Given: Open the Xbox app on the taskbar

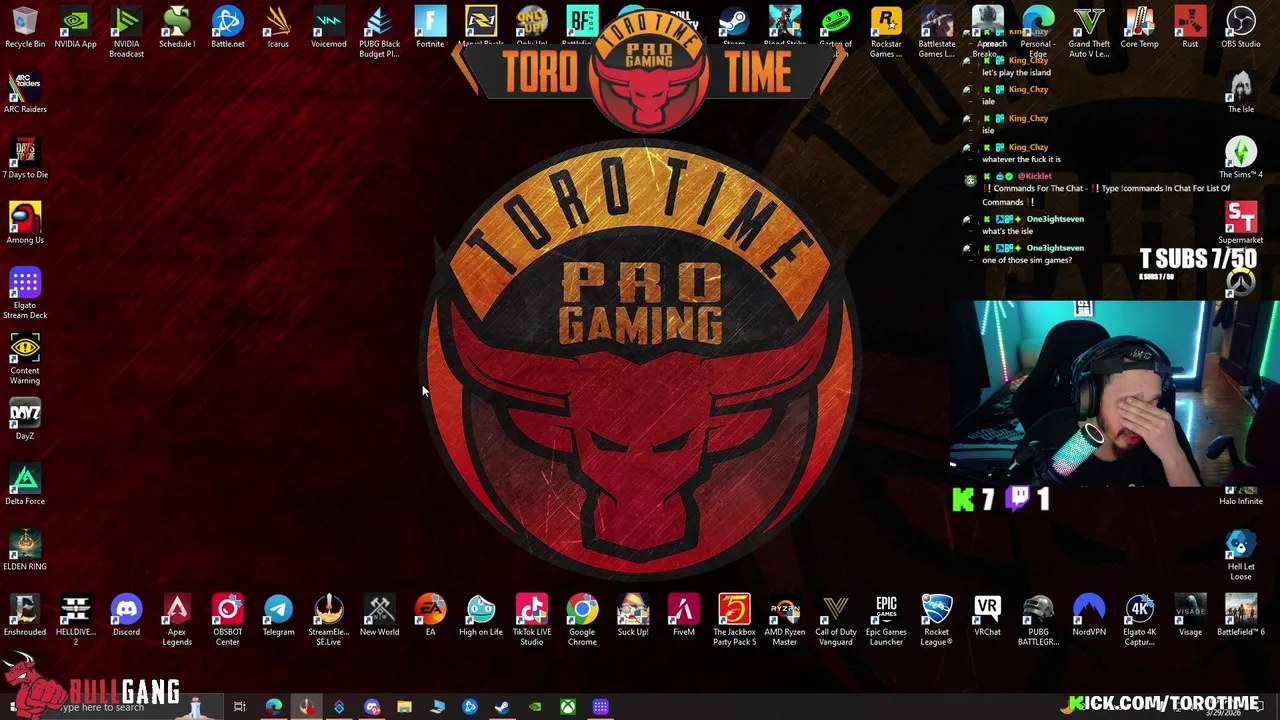Looking at the screenshot, I should (x=567, y=707).
